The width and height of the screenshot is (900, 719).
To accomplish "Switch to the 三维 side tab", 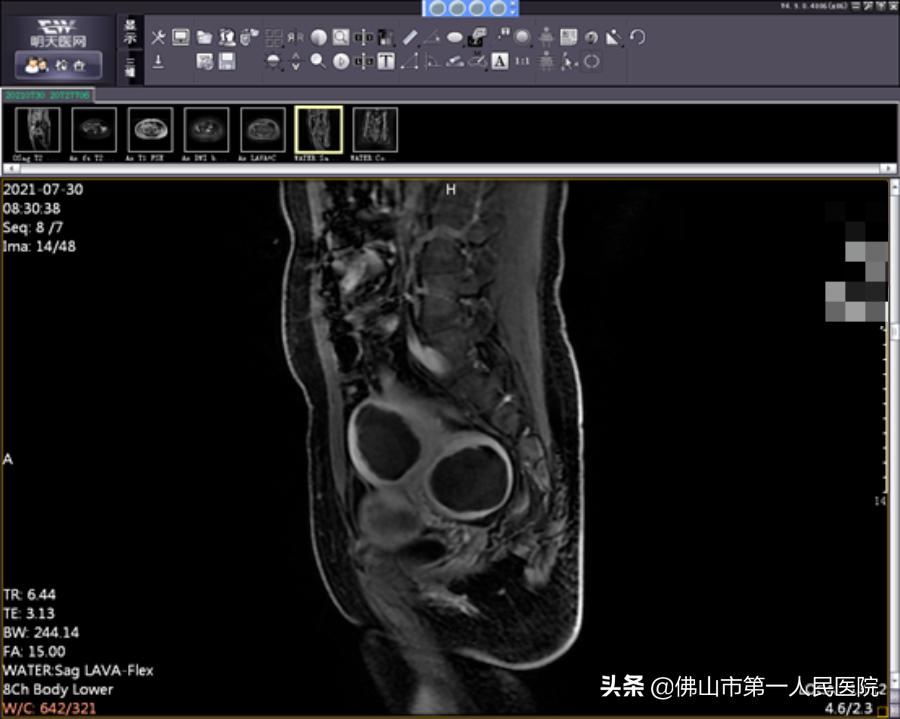I will click(x=131, y=66).
